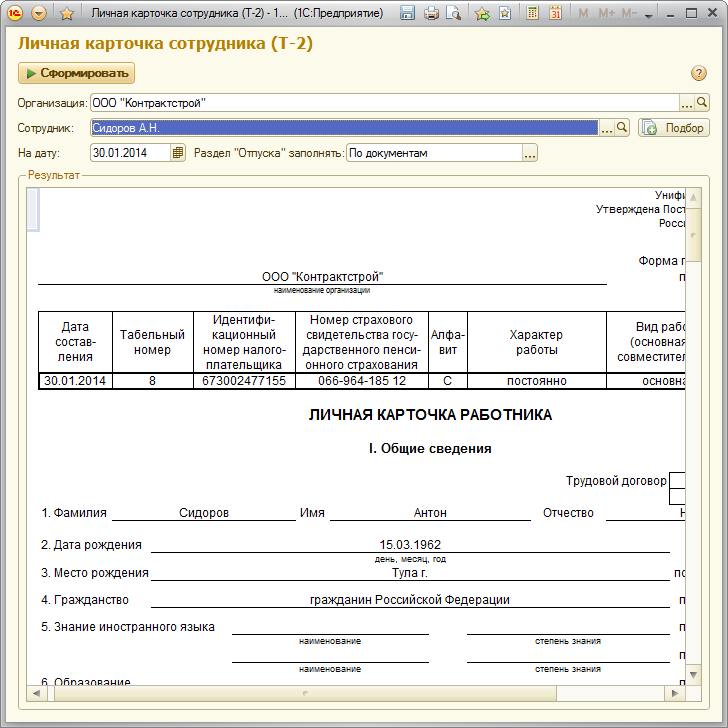
Task: Open the main menu dropdown arrow in title bar
Action: (x=39, y=13)
